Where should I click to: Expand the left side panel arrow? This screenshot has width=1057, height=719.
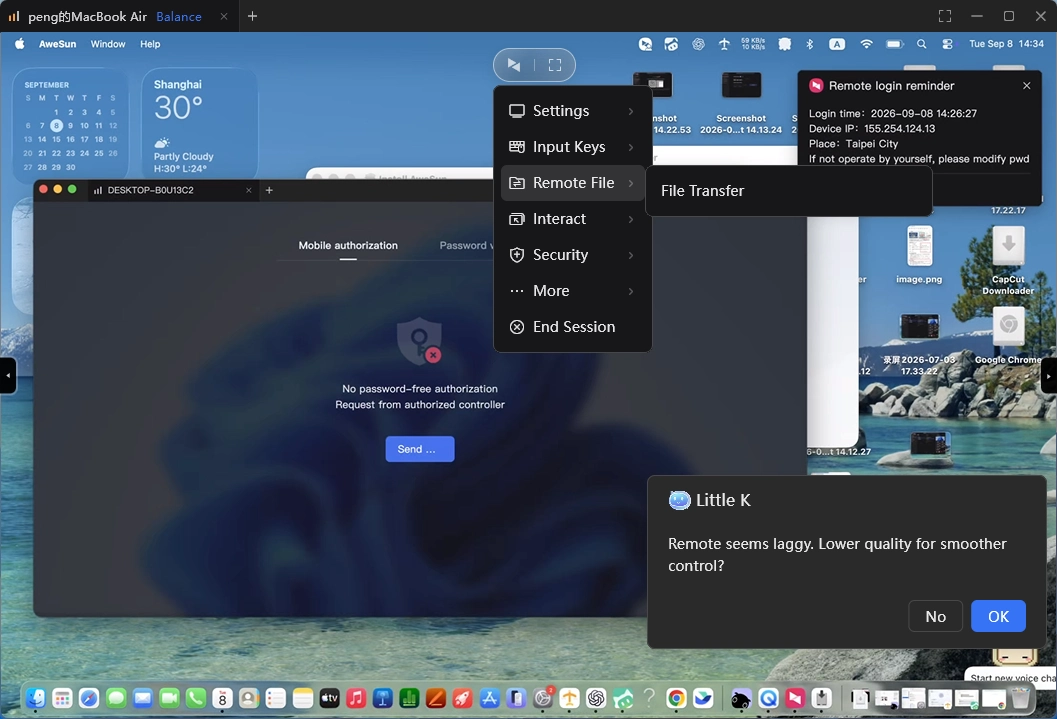[7, 375]
